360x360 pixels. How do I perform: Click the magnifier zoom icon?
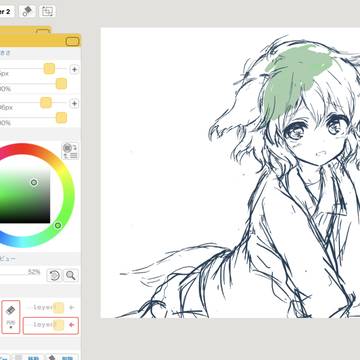[x=70, y=275]
